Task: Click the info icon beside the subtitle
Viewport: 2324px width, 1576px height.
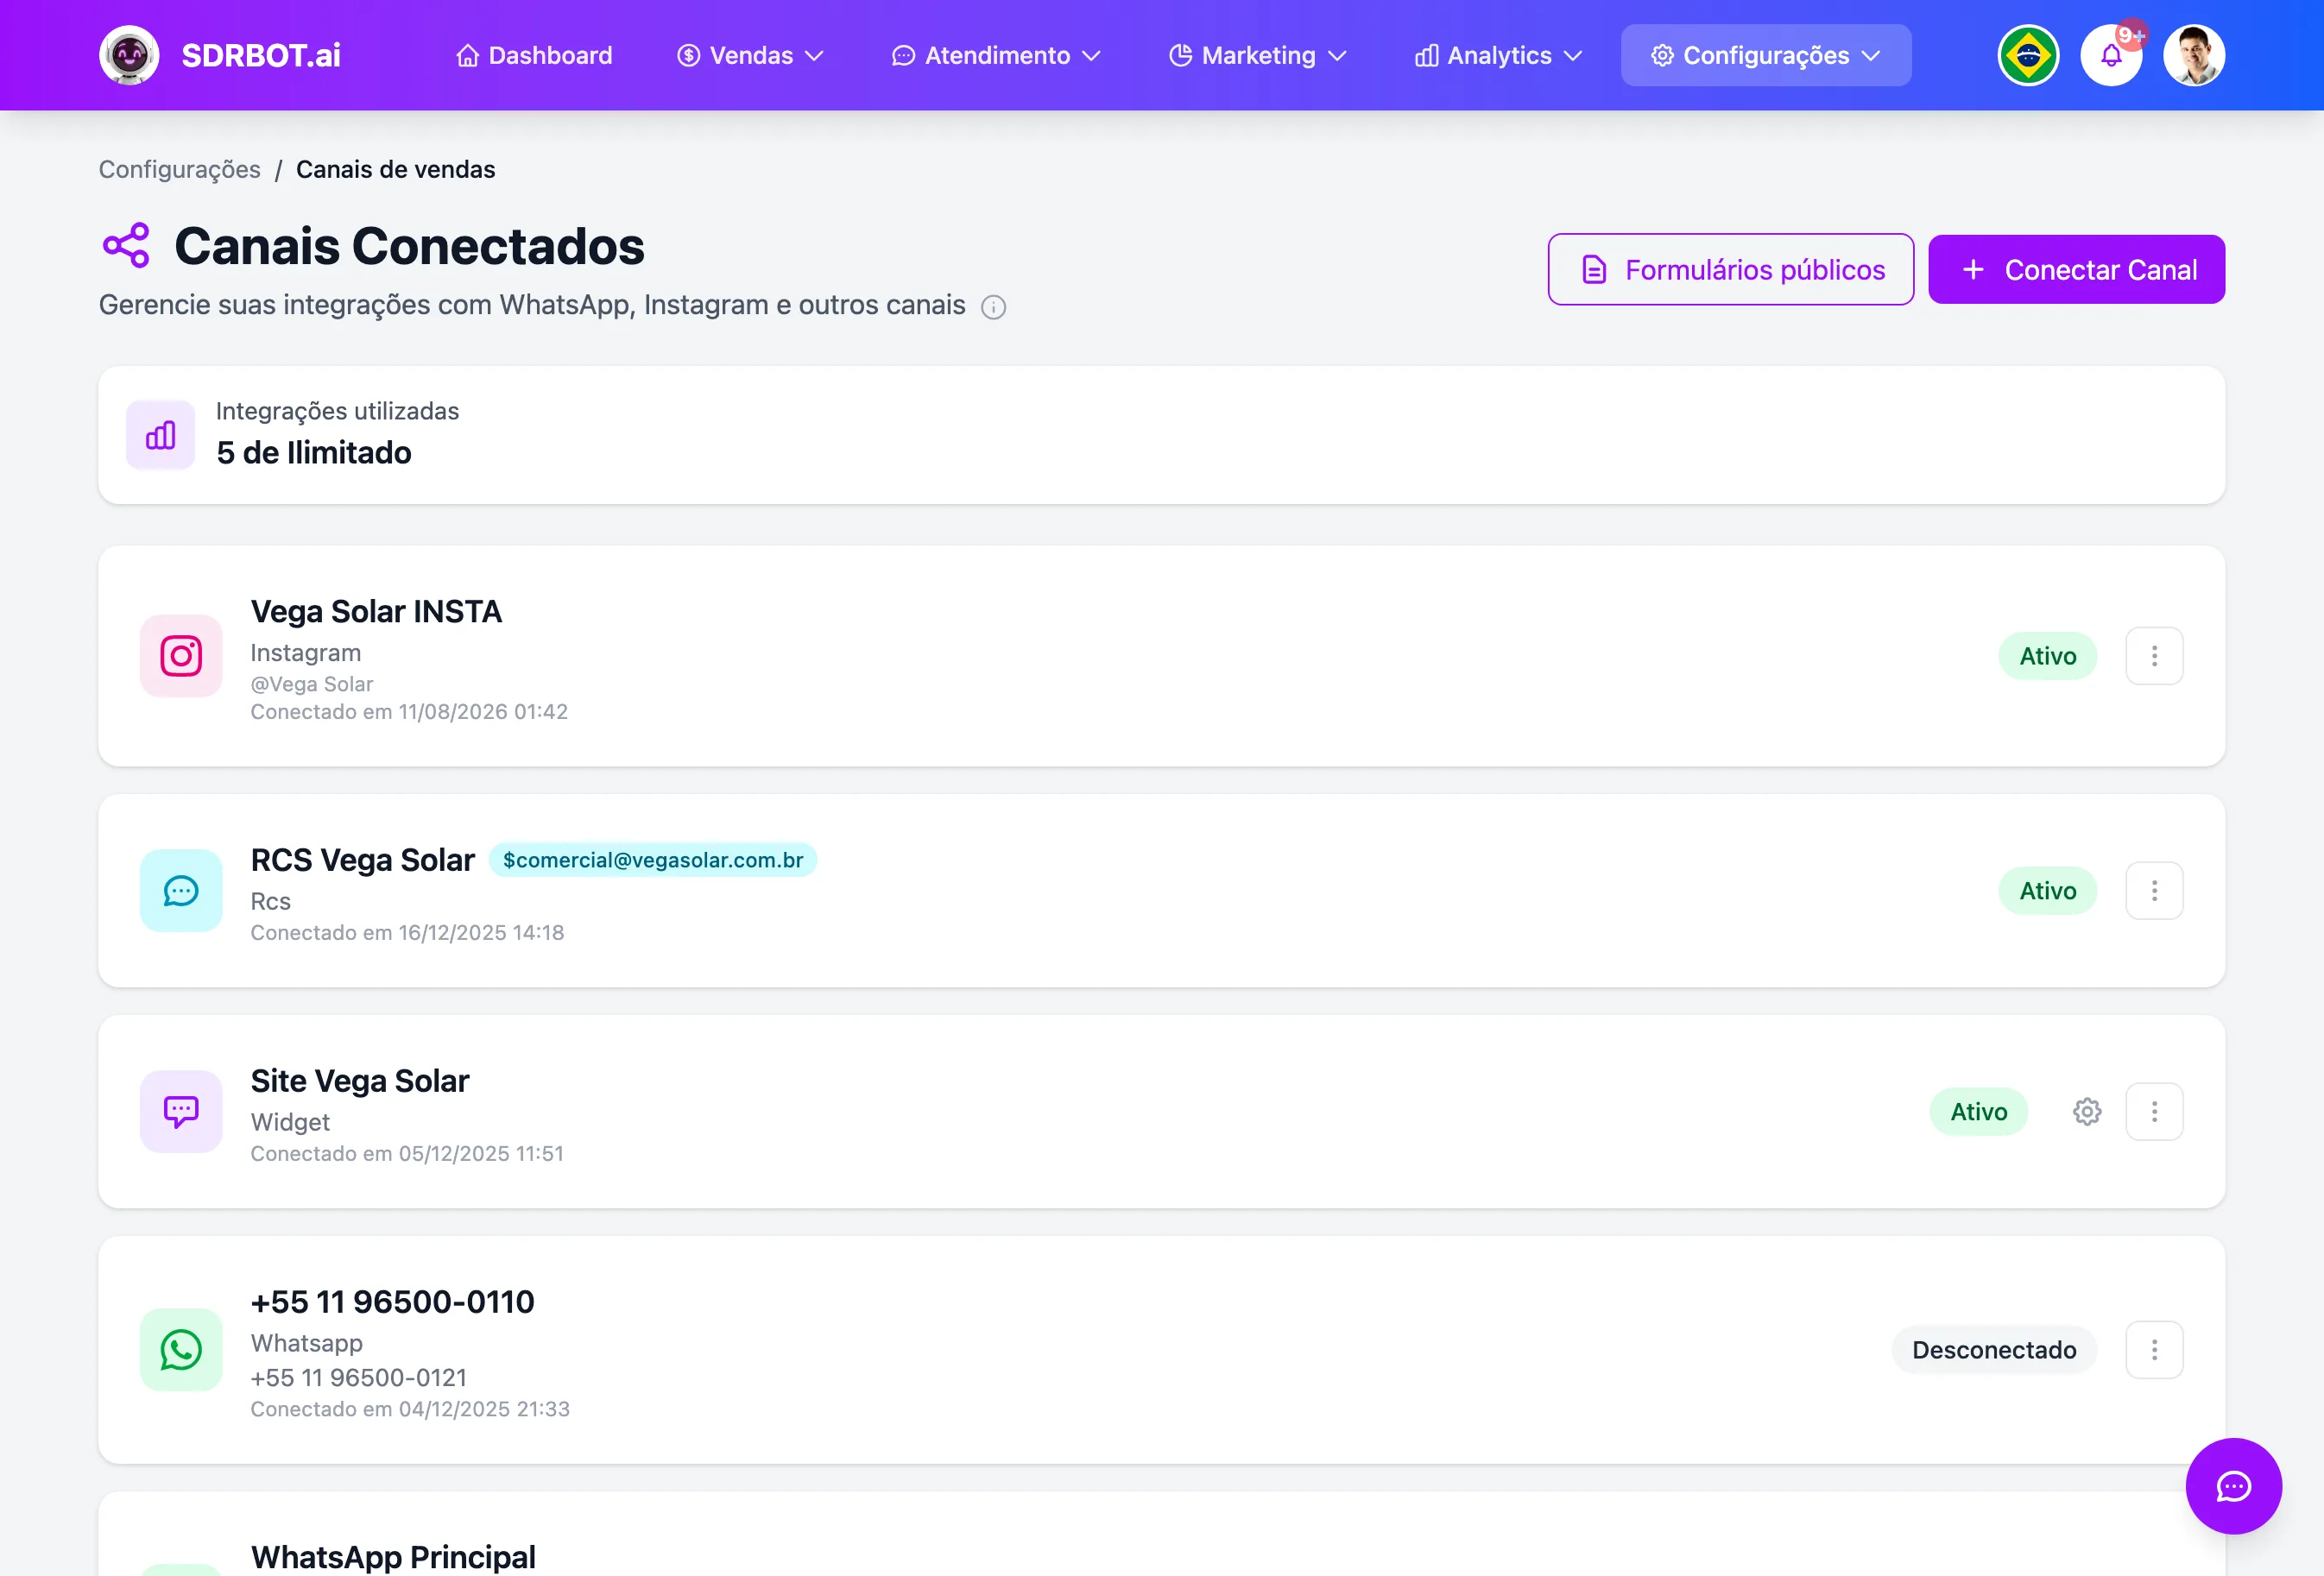Action: [x=993, y=307]
